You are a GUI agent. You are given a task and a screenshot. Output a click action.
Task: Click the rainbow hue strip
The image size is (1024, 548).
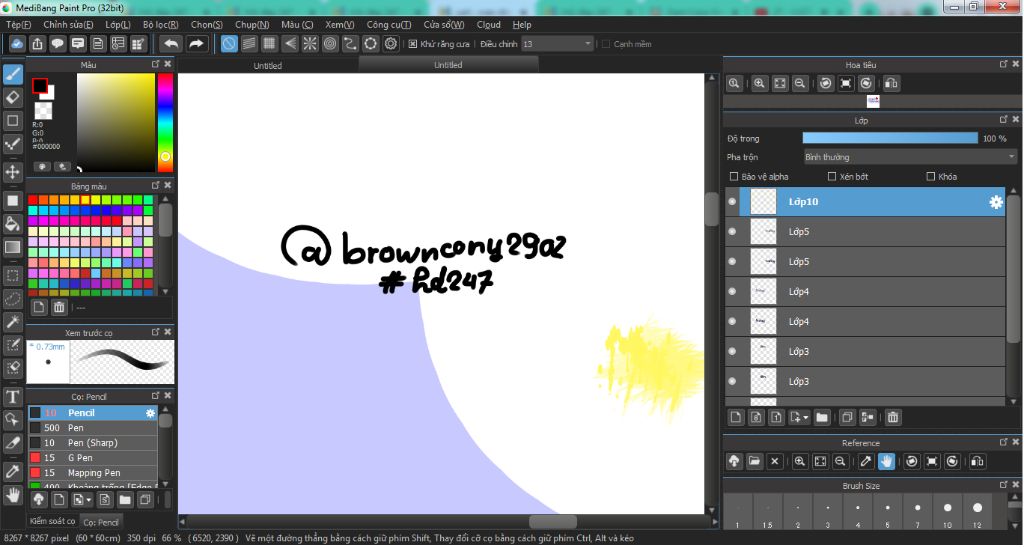point(165,122)
